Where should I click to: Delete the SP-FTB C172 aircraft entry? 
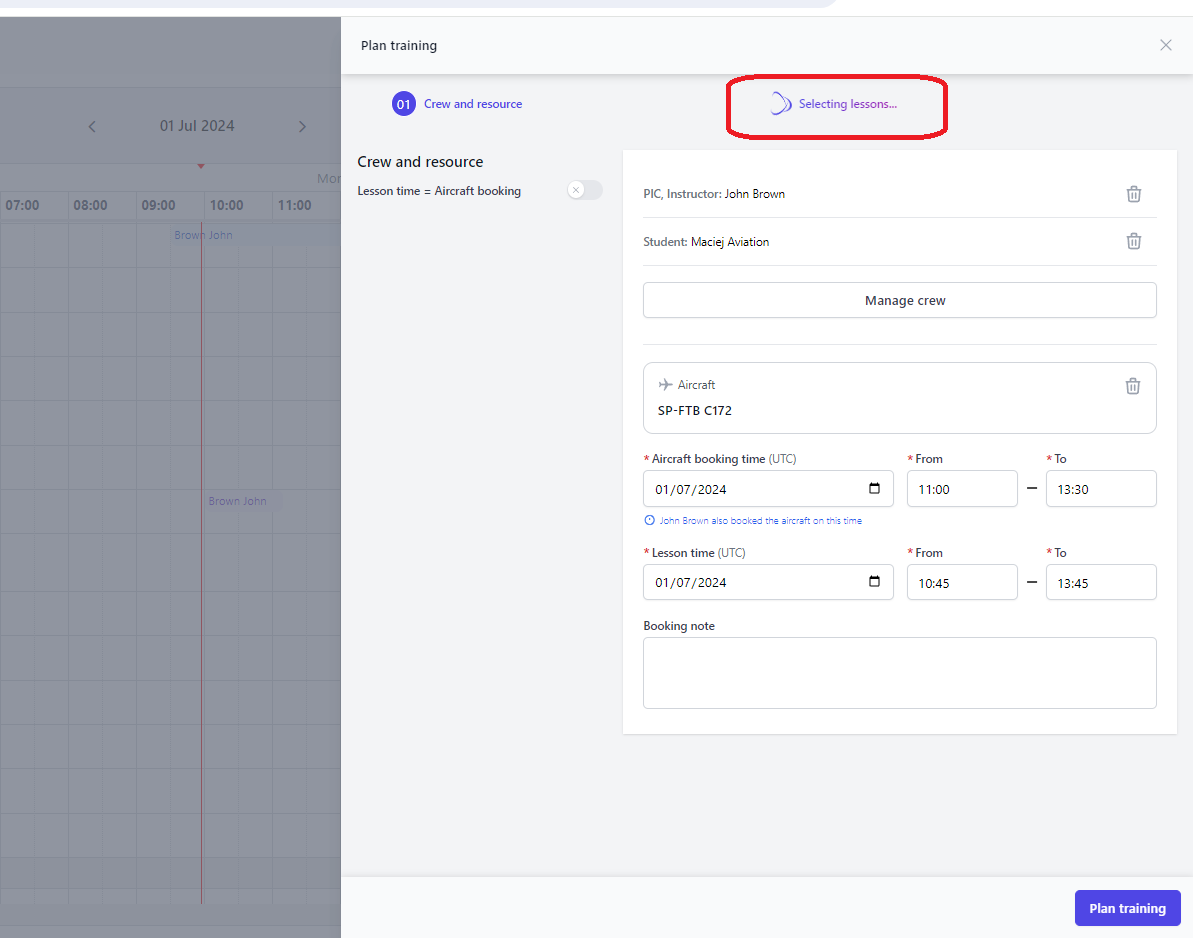pos(1132,386)
